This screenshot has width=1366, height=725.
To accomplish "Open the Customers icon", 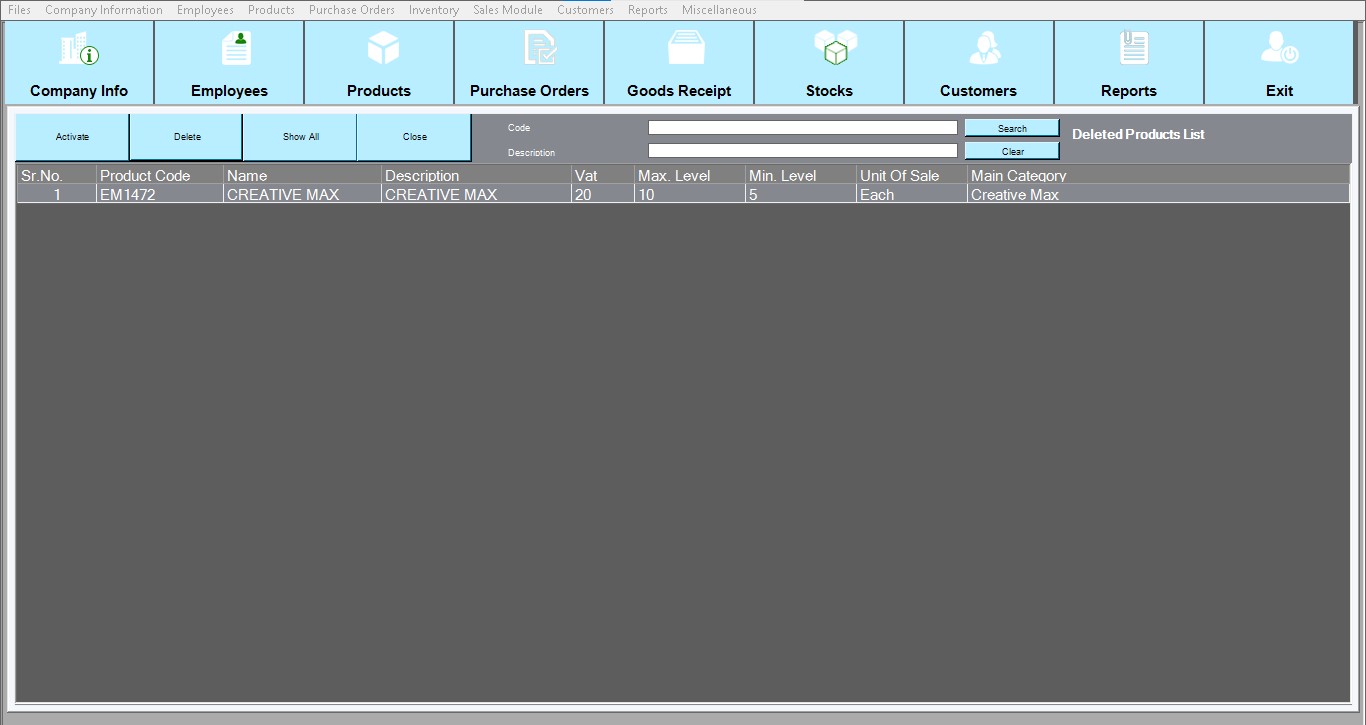I will pos(984,48).
